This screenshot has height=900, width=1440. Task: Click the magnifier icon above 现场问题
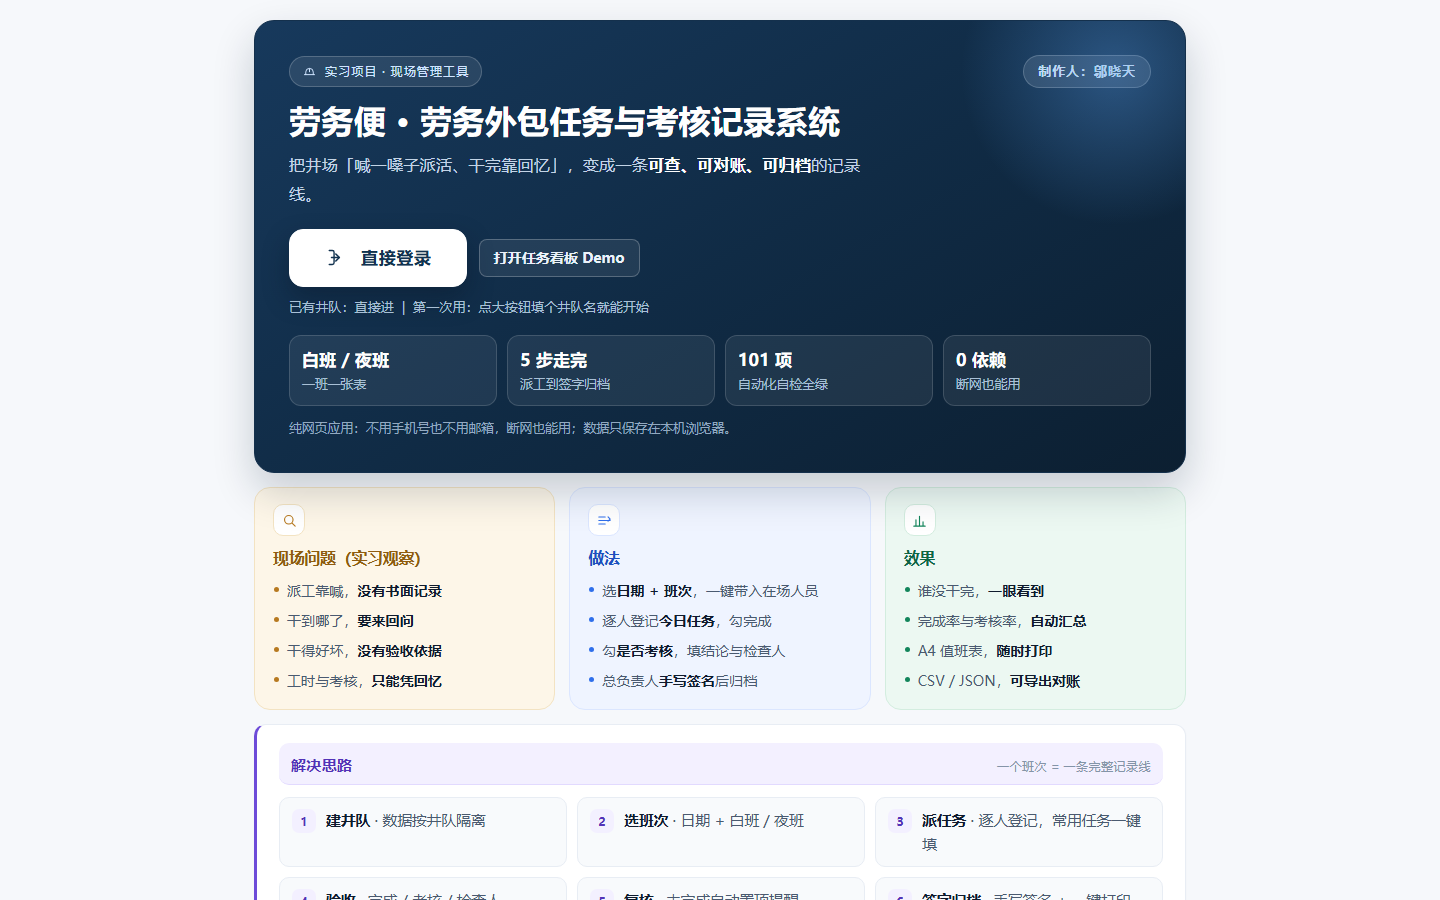pos(289,520)
